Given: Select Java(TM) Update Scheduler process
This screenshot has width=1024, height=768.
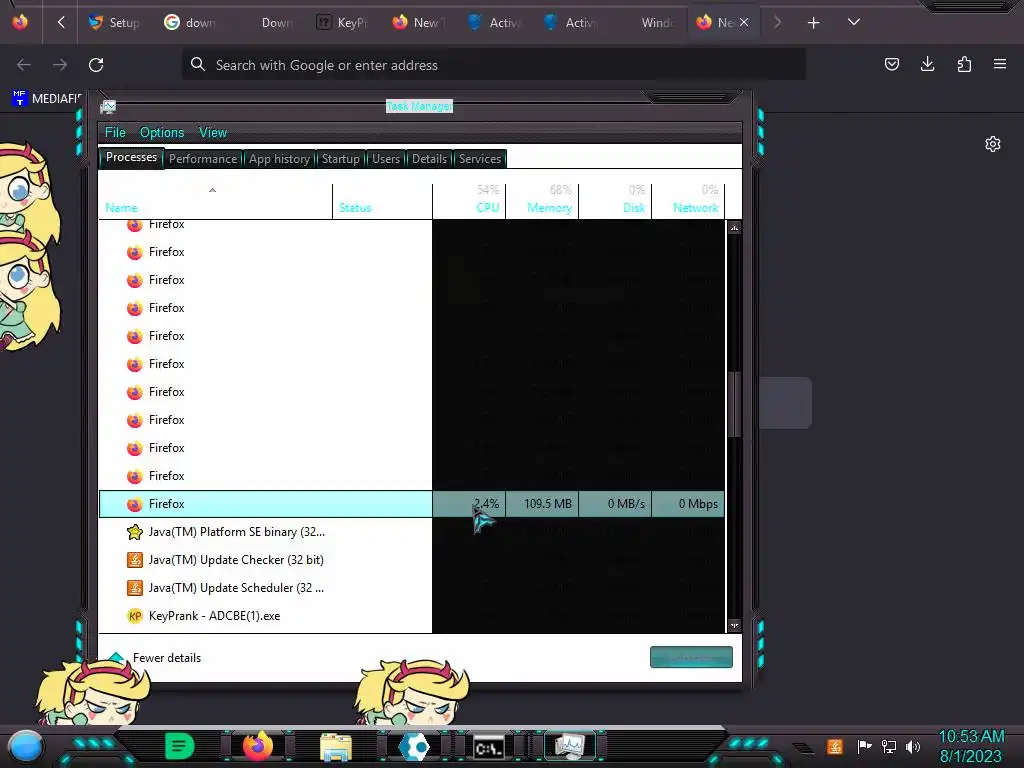Looking at the screenshot, I should [x=411, y=588].
